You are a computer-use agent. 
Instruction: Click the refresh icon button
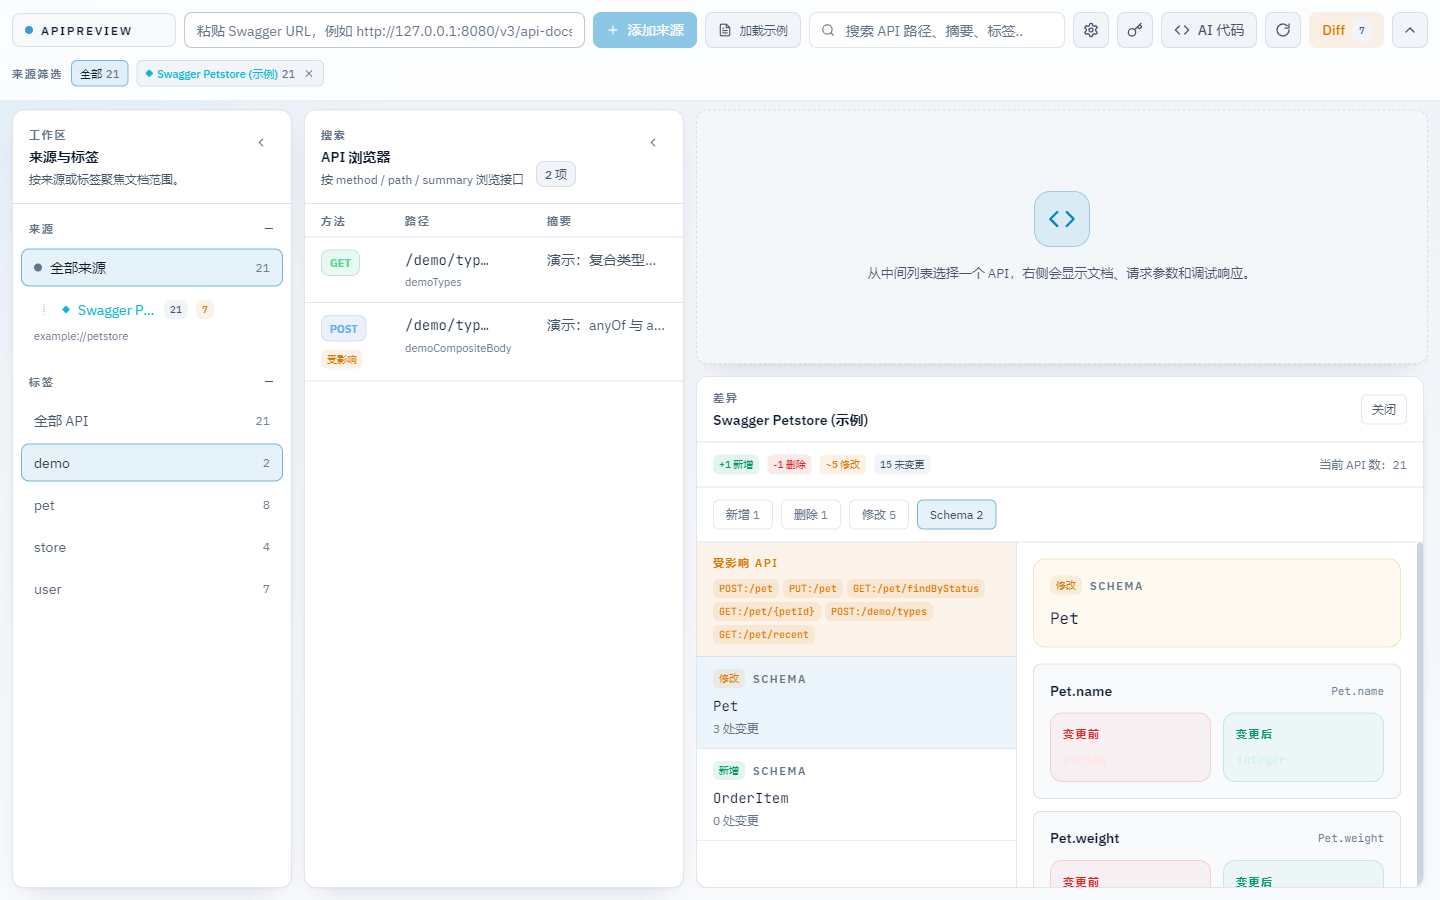click(x=1283, y=30)
